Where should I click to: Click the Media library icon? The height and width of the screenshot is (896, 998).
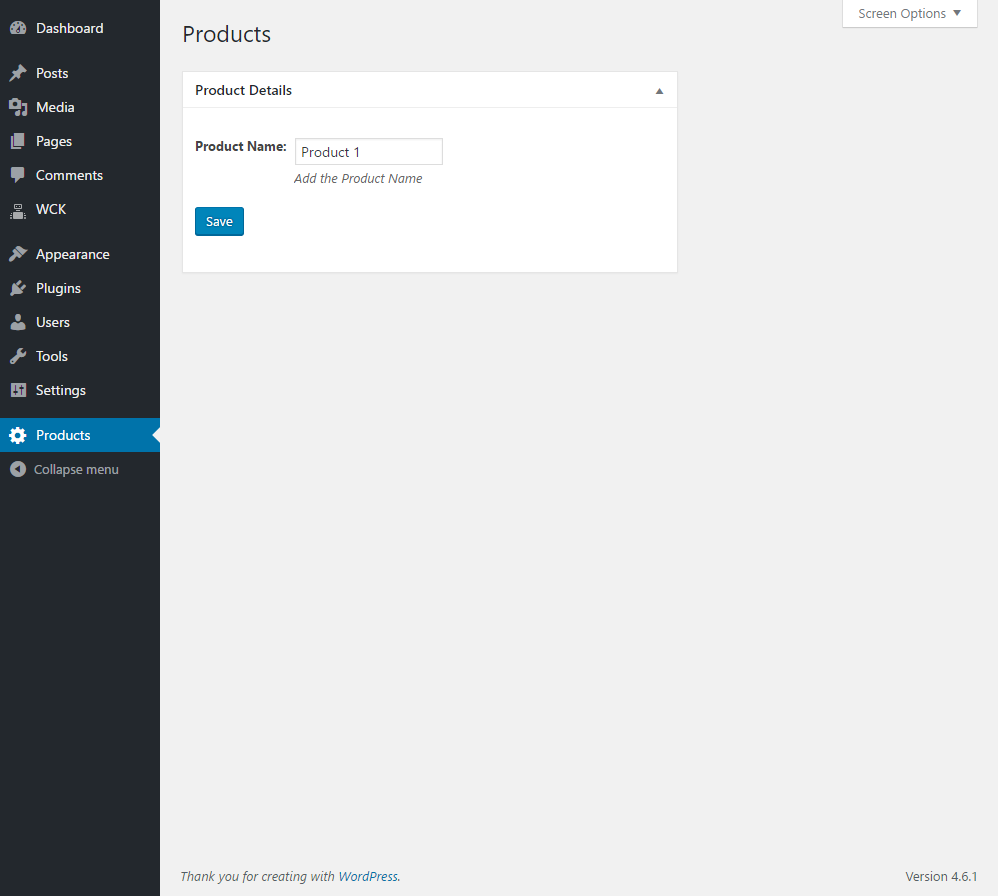point(18,107)
